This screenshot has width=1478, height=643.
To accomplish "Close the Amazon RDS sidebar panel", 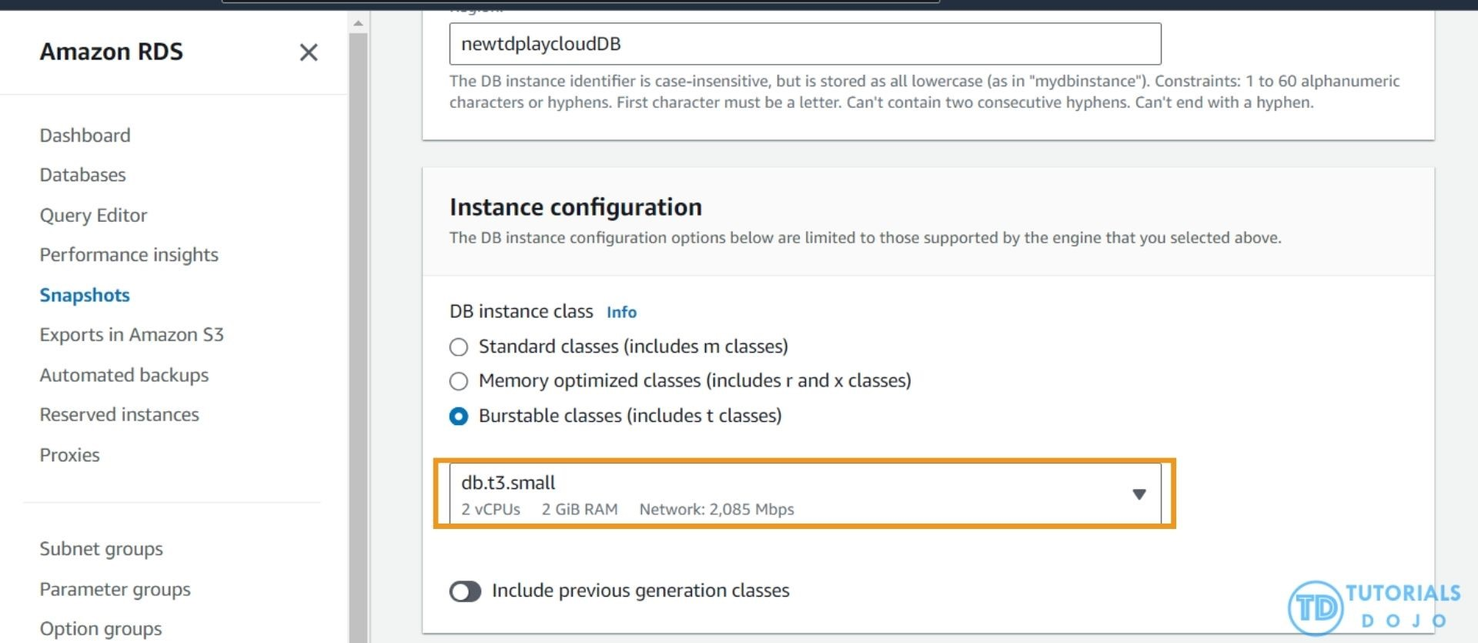I will [x=308, y=53].
